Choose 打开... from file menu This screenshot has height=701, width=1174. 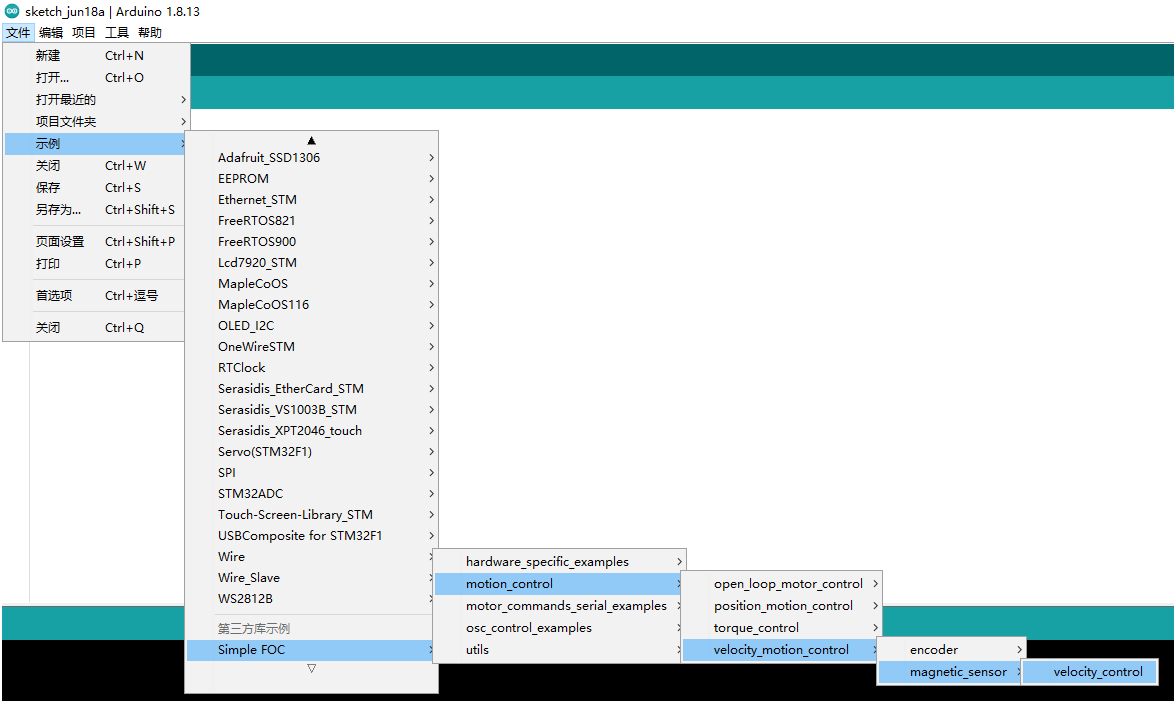point(96,78)
